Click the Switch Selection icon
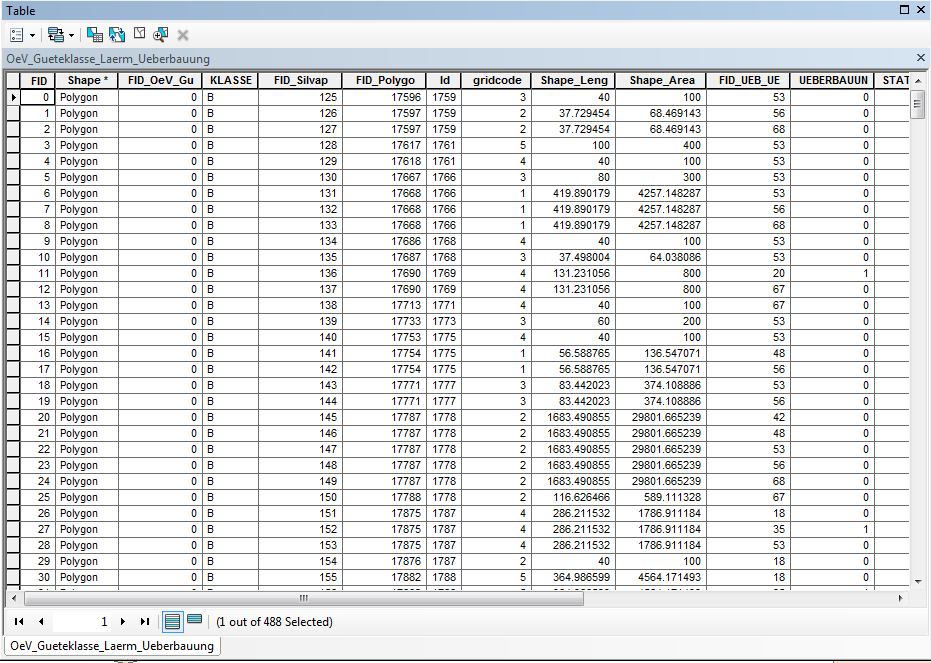The height and width of the screenshot is (663, 931). point(117,34)
